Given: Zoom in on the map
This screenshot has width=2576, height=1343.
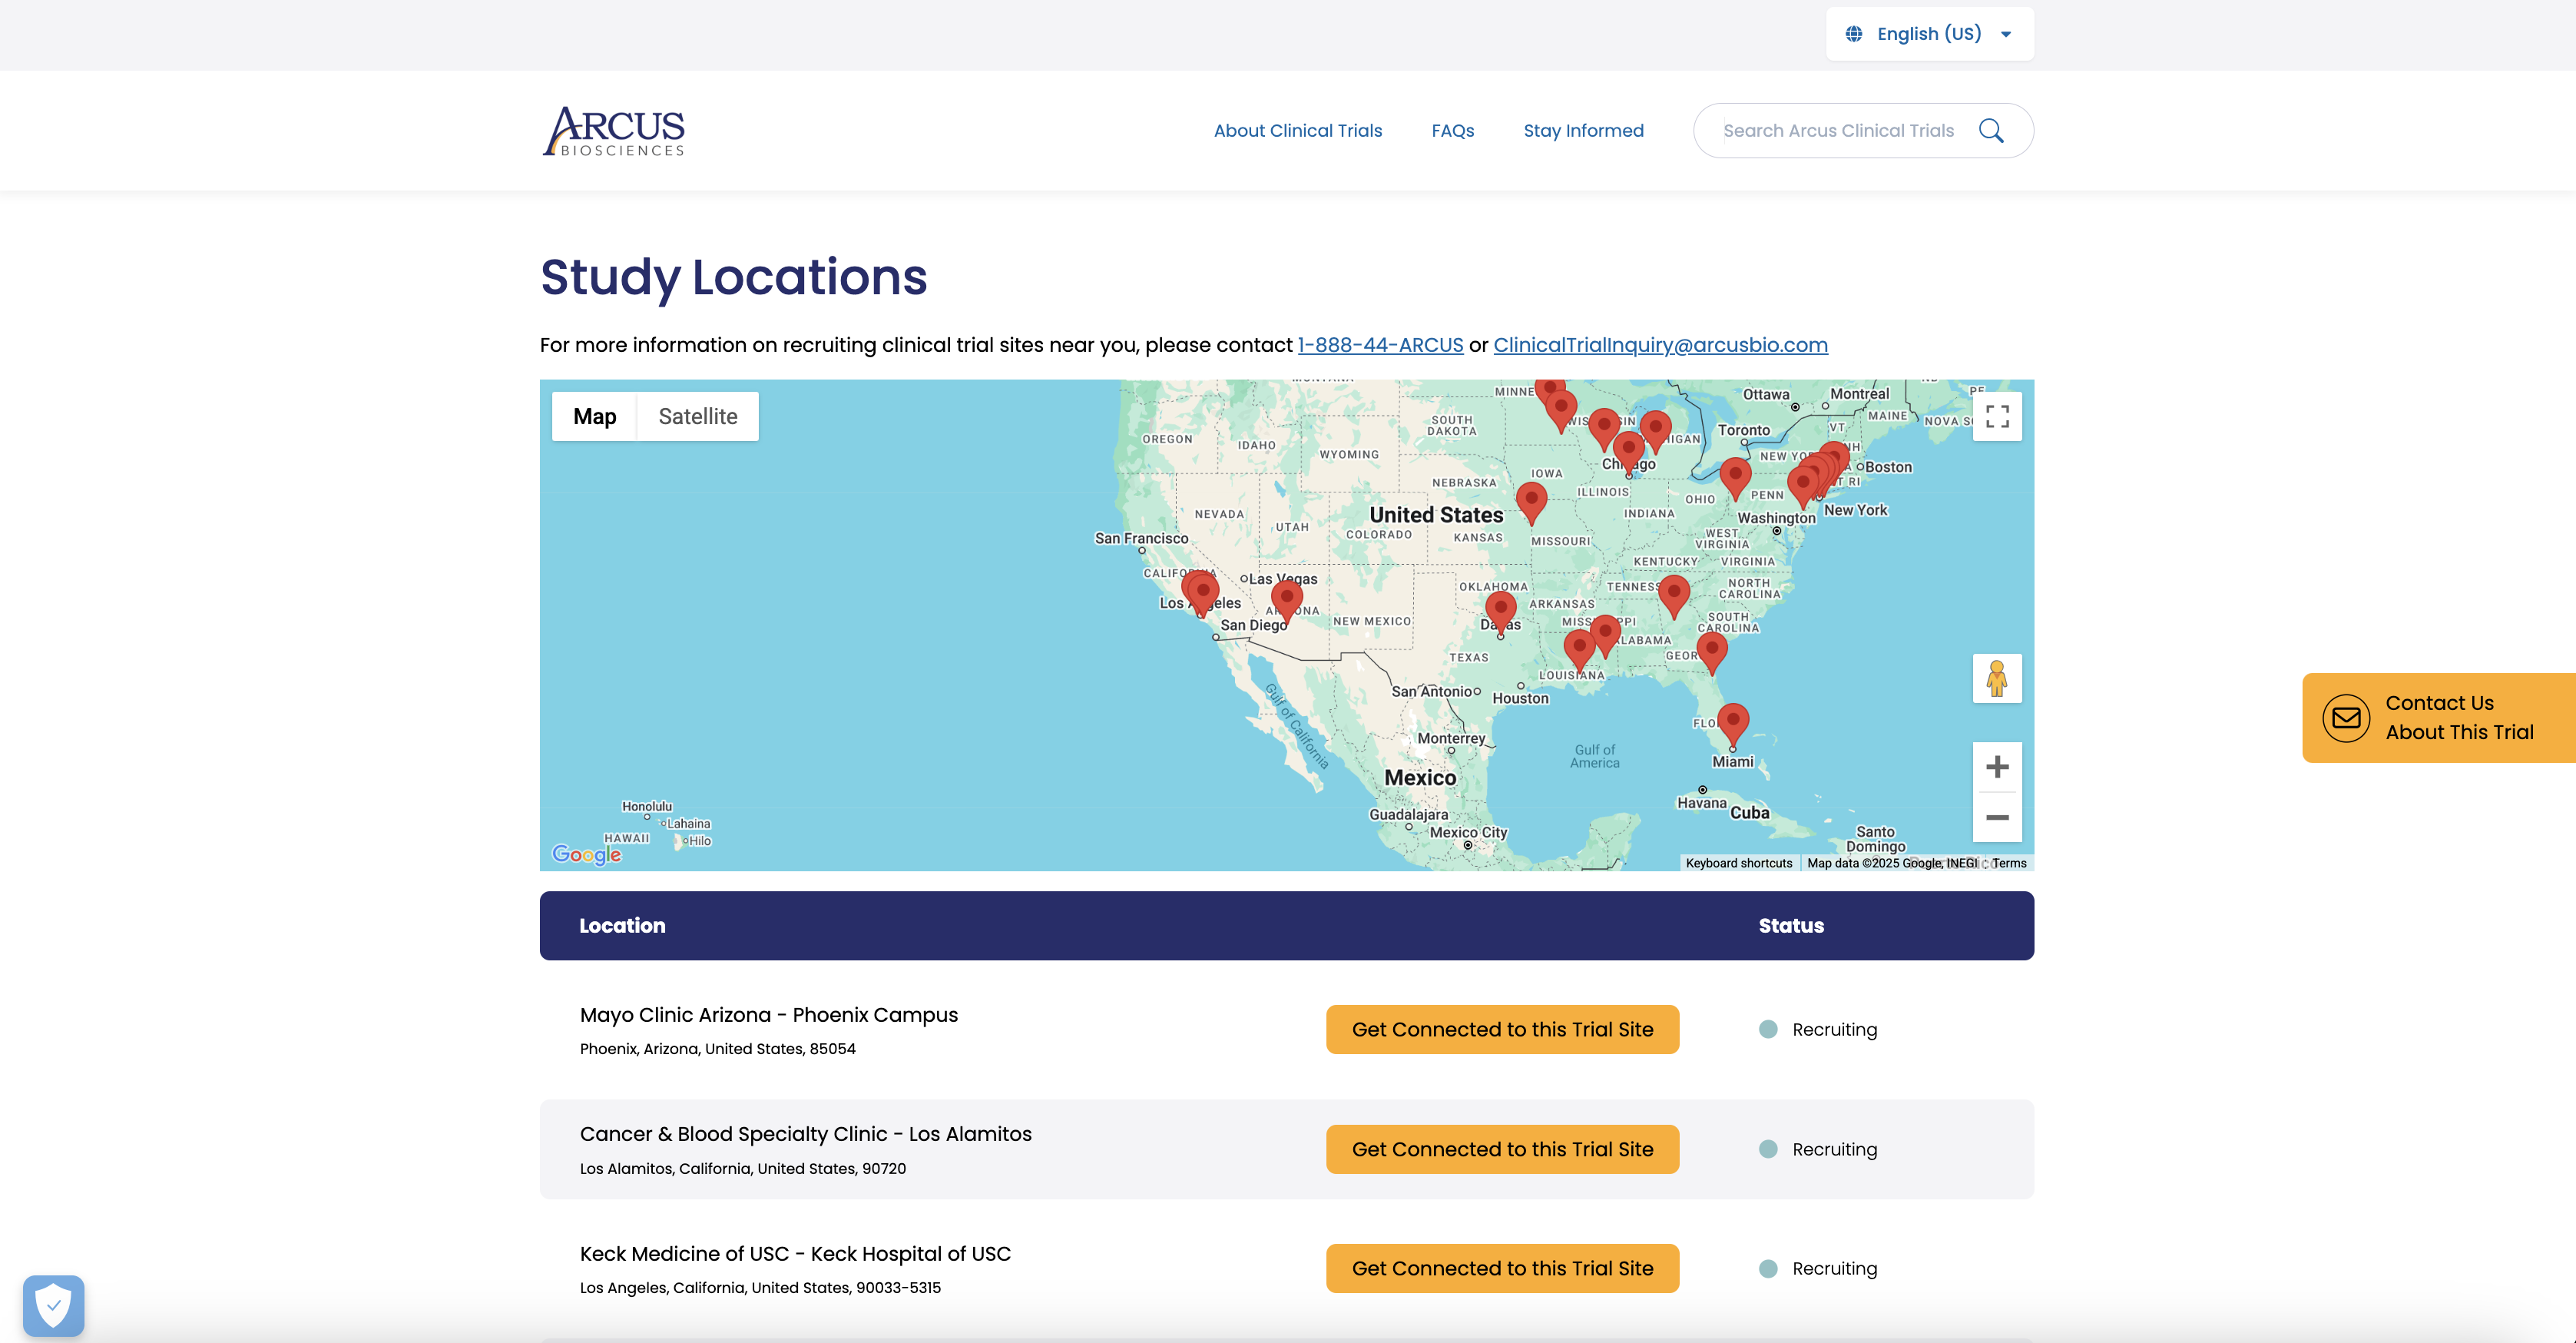Looking at the screenshot, I should 1997,767.
